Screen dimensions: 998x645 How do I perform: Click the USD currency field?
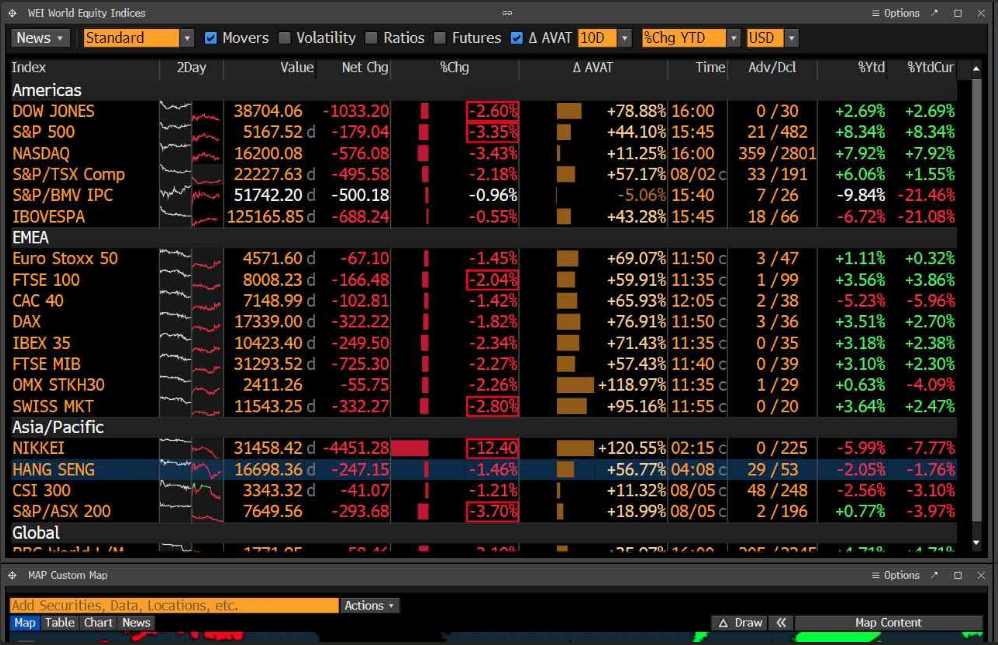coord(764,38)
